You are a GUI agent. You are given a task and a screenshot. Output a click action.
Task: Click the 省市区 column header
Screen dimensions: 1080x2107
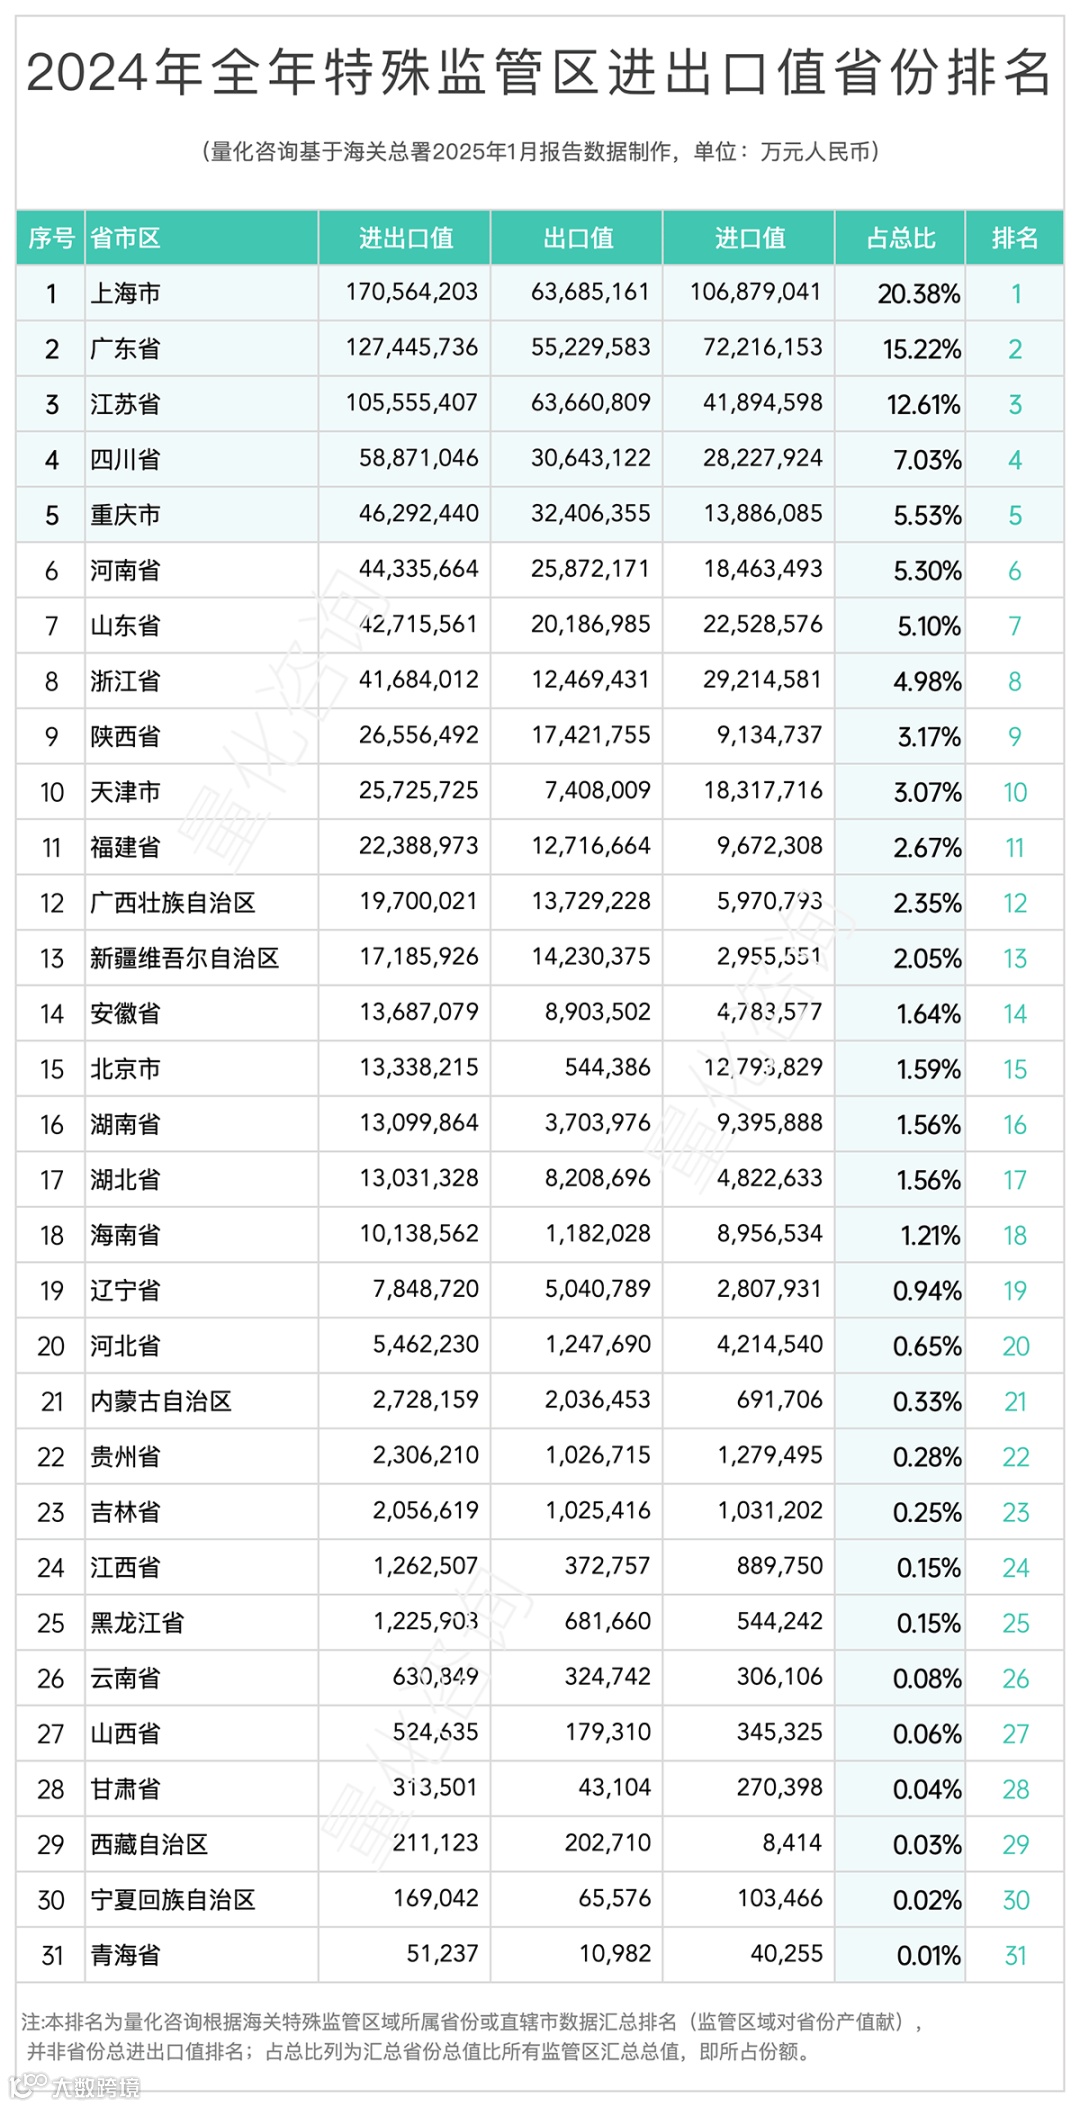click(125, 238)
